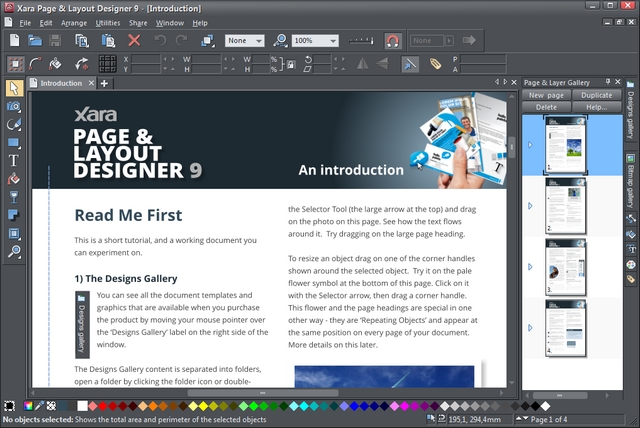
Task: Select the Photo camera tool
Action: 14,106
